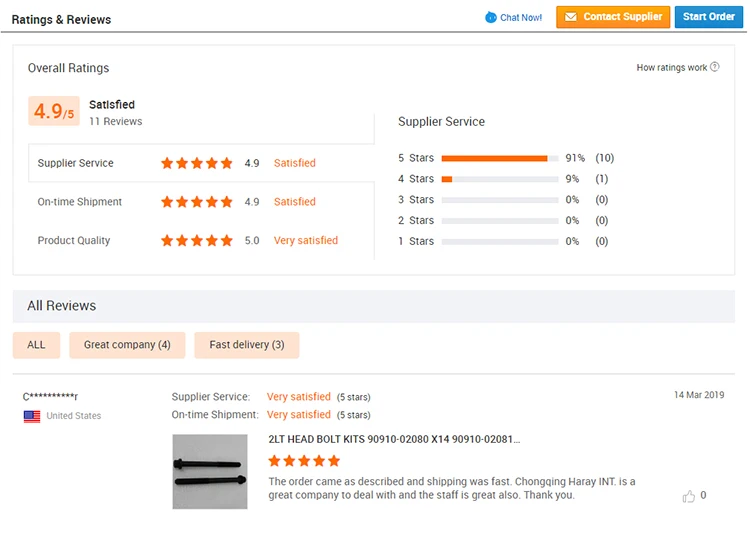Open the Chat Now link
Viewport: 750px width, 538px height.
coord(521,17)
